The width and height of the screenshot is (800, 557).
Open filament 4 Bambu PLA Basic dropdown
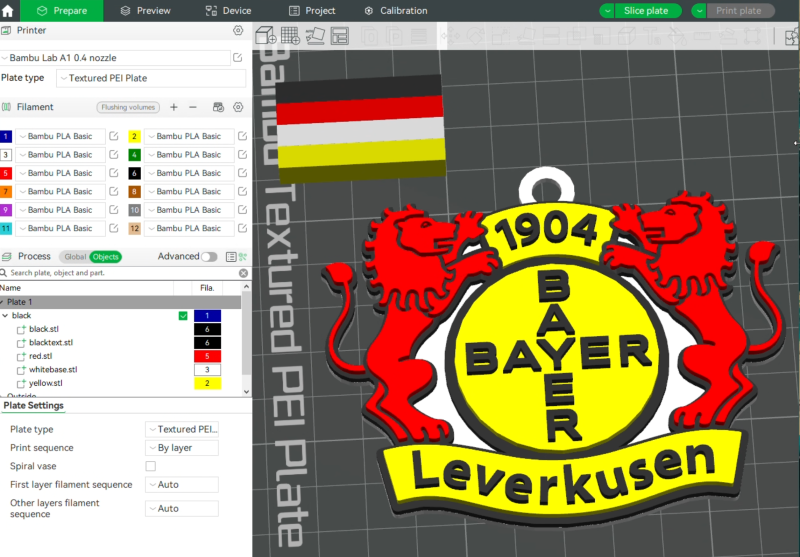[189, 155]
